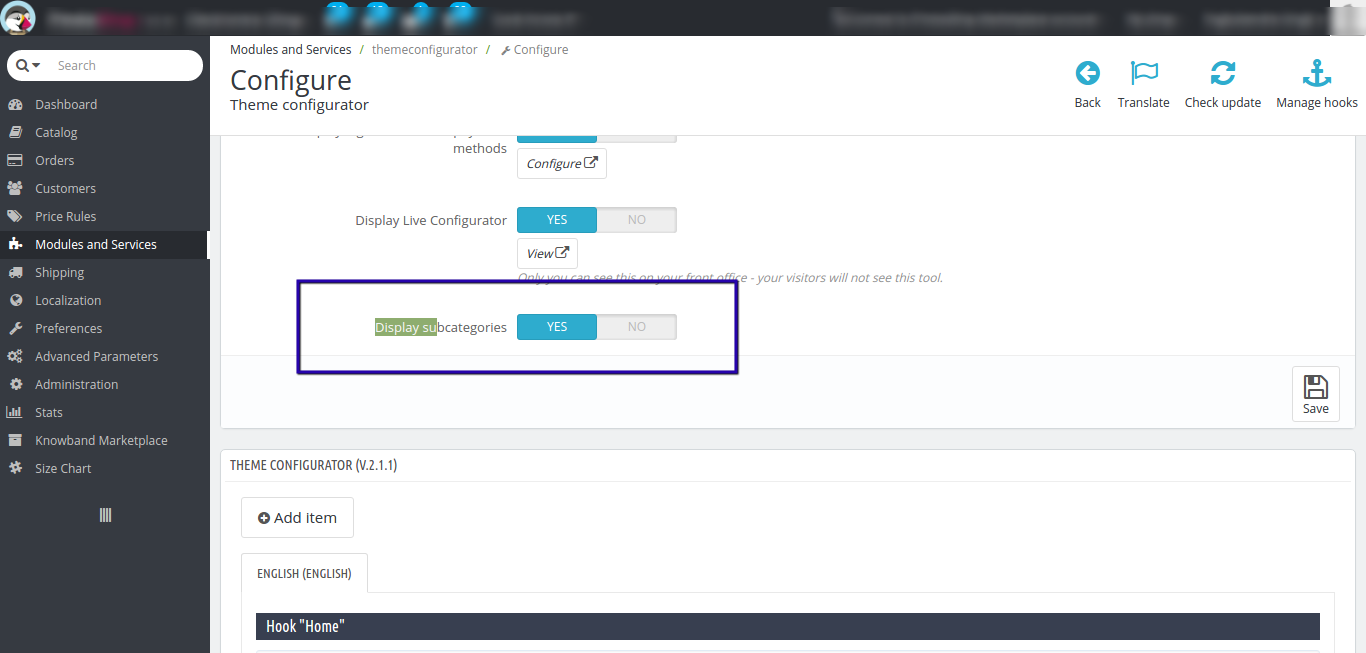Open Localization settings

(x=68, y=300)
